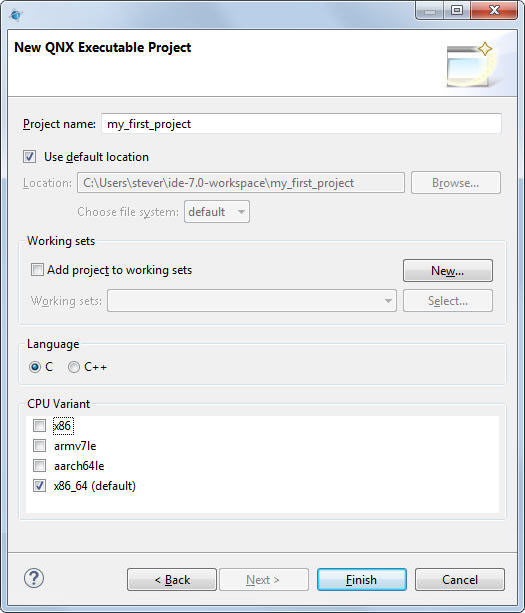This screenshot has height=613, width=525.
Task: Uncheck x86_64 (default) CPU variant
Action: click(x=39, y=486)
